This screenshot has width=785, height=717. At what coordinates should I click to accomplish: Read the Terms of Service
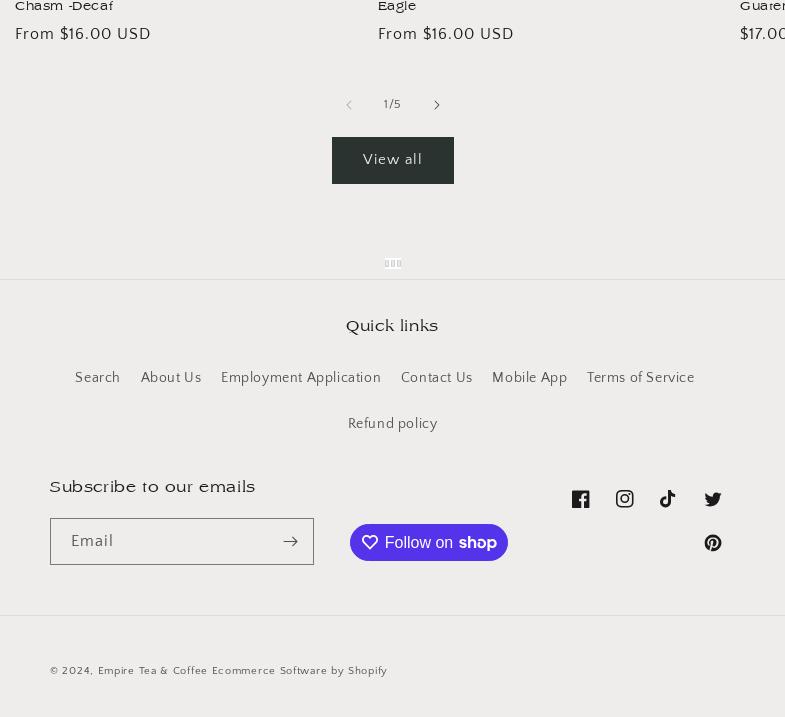tap(640, 378)
